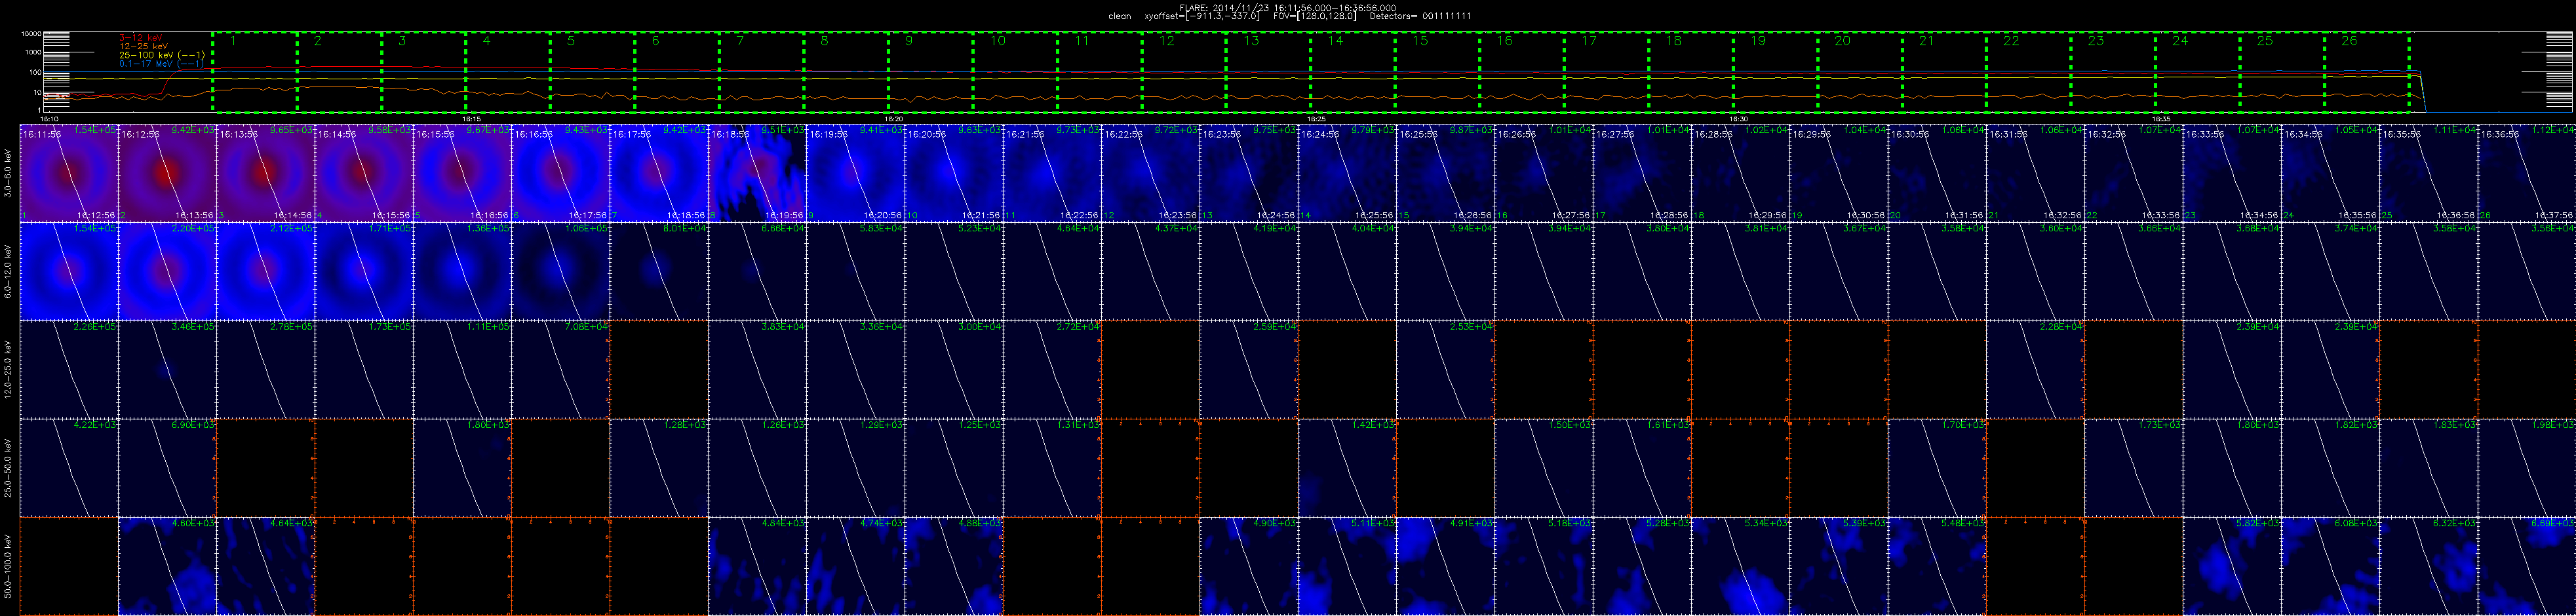Click the 12.0-25.0 keV row label
Image resolution: width=2576 pixels, height=616 pixels.
(8, 369)
